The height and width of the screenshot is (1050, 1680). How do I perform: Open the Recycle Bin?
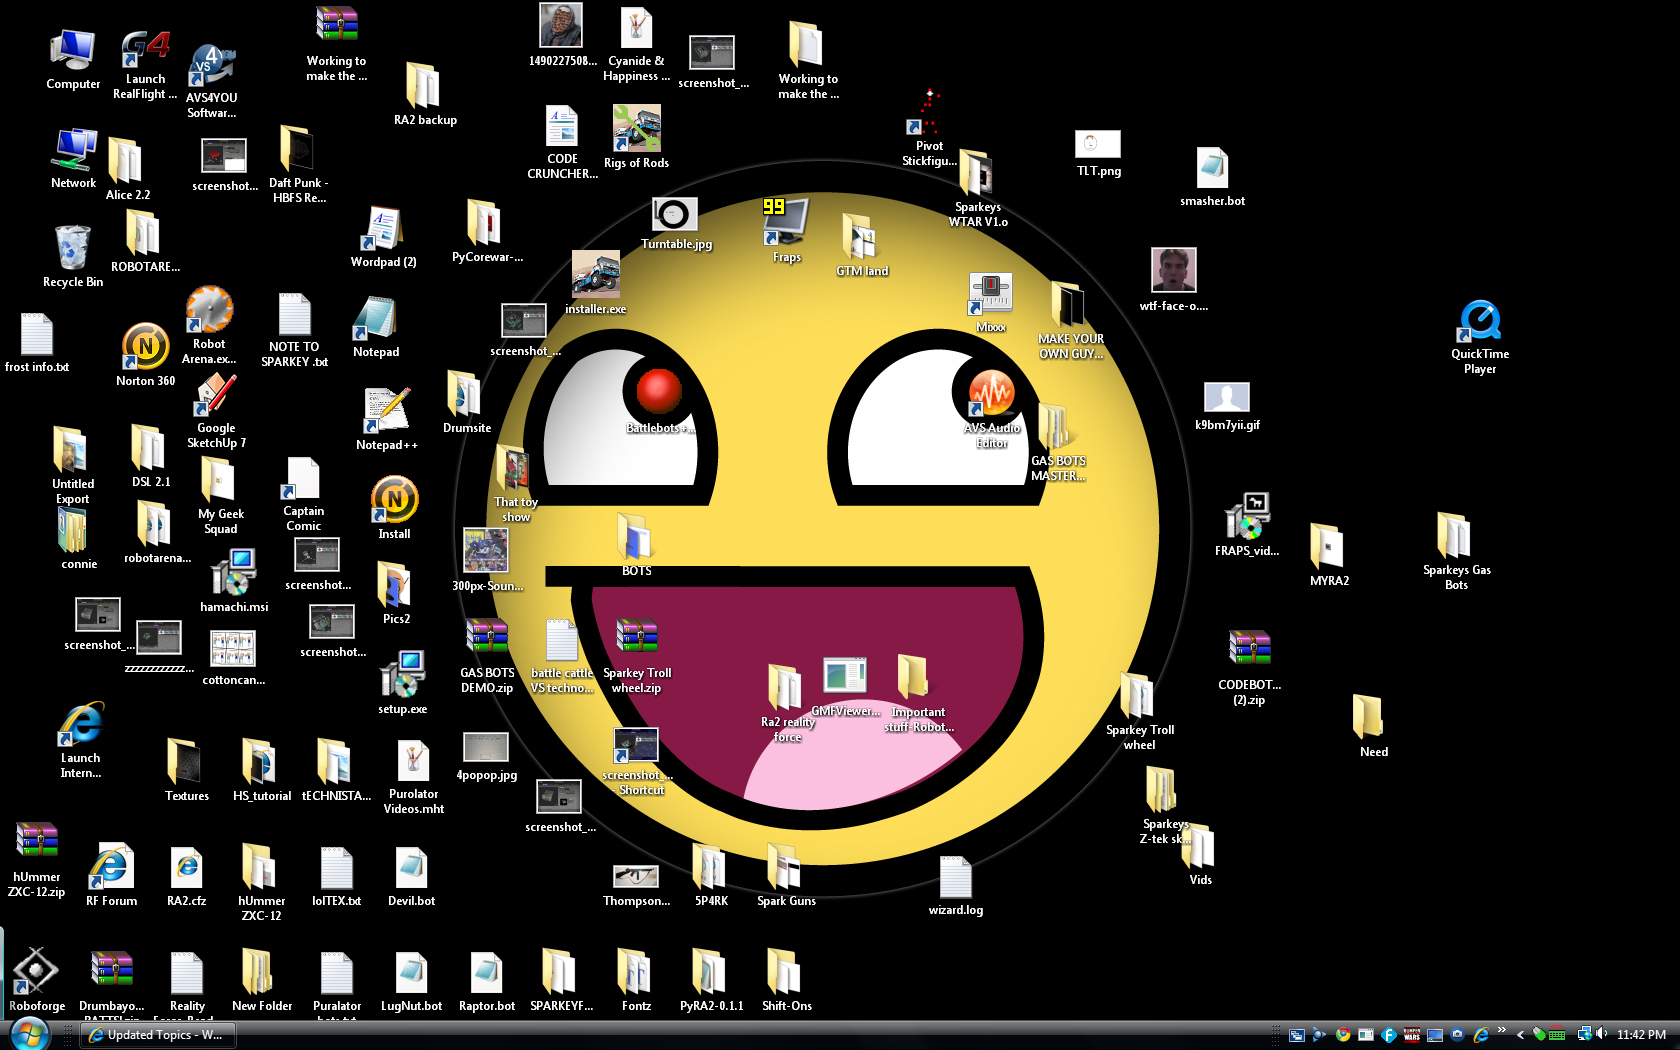click(73, 256)
